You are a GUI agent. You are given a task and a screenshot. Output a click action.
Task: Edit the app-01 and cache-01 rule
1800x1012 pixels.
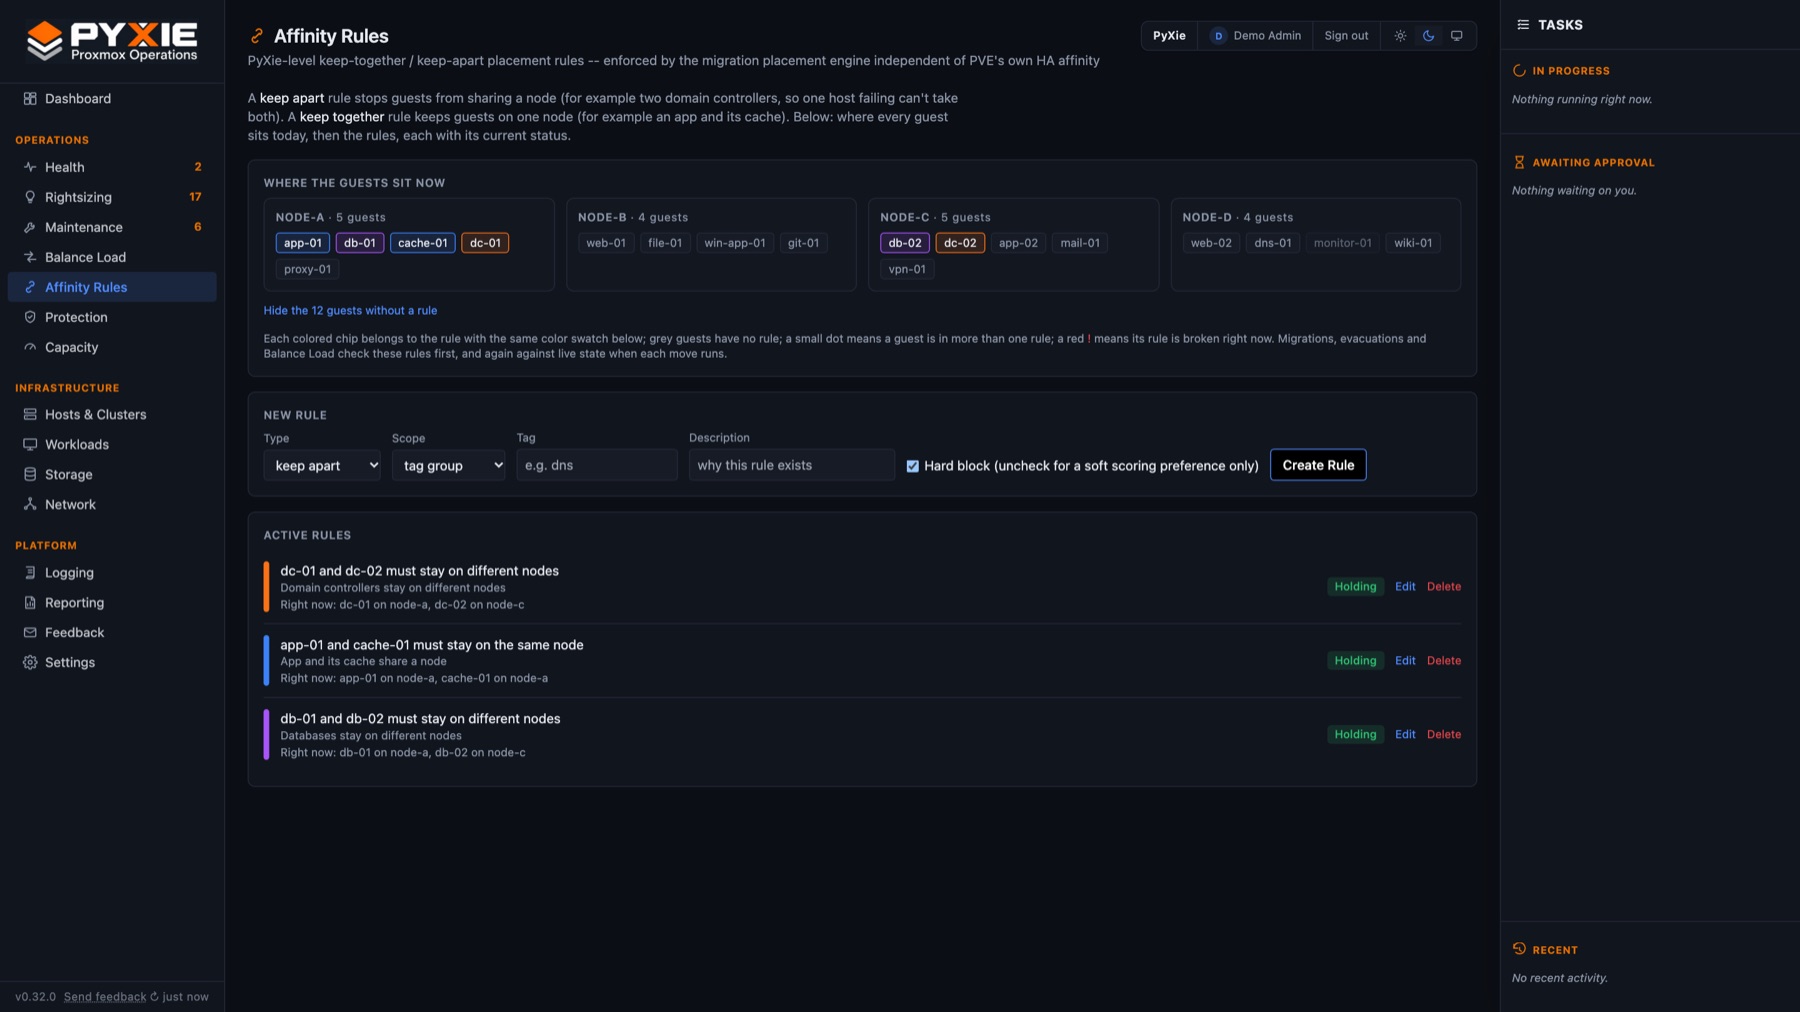click(x=1405, y=661)
